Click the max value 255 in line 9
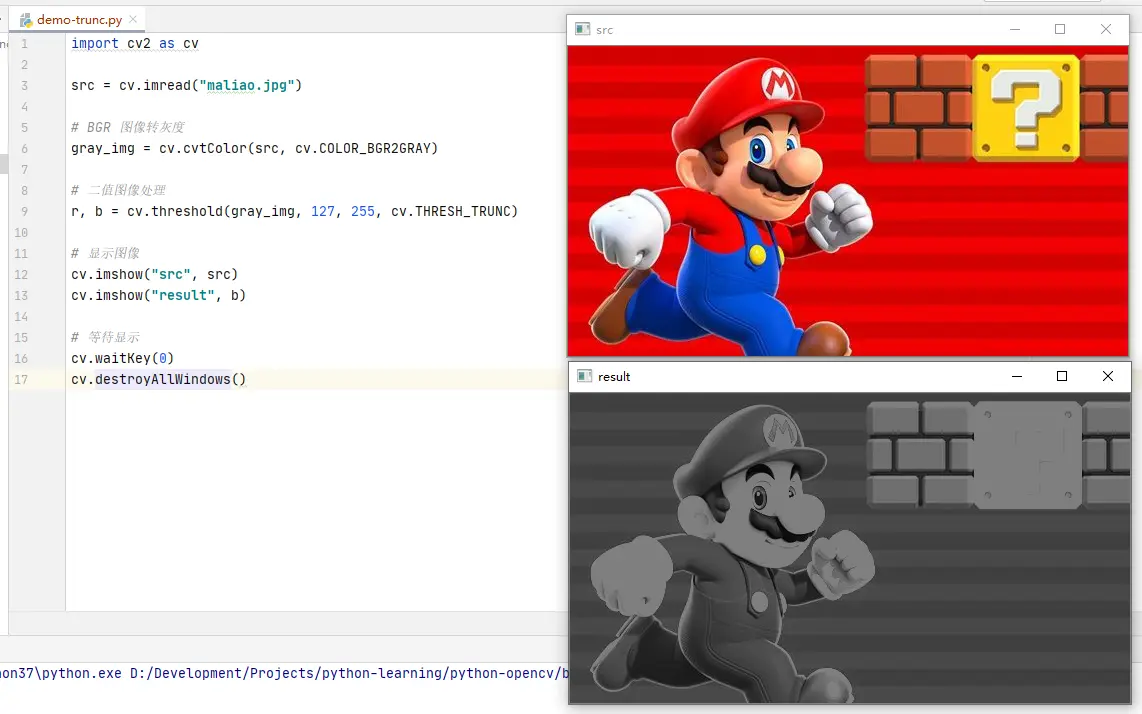Viewport: 1142px width, 714px height. pyautogui.click(x=363, y=211)
